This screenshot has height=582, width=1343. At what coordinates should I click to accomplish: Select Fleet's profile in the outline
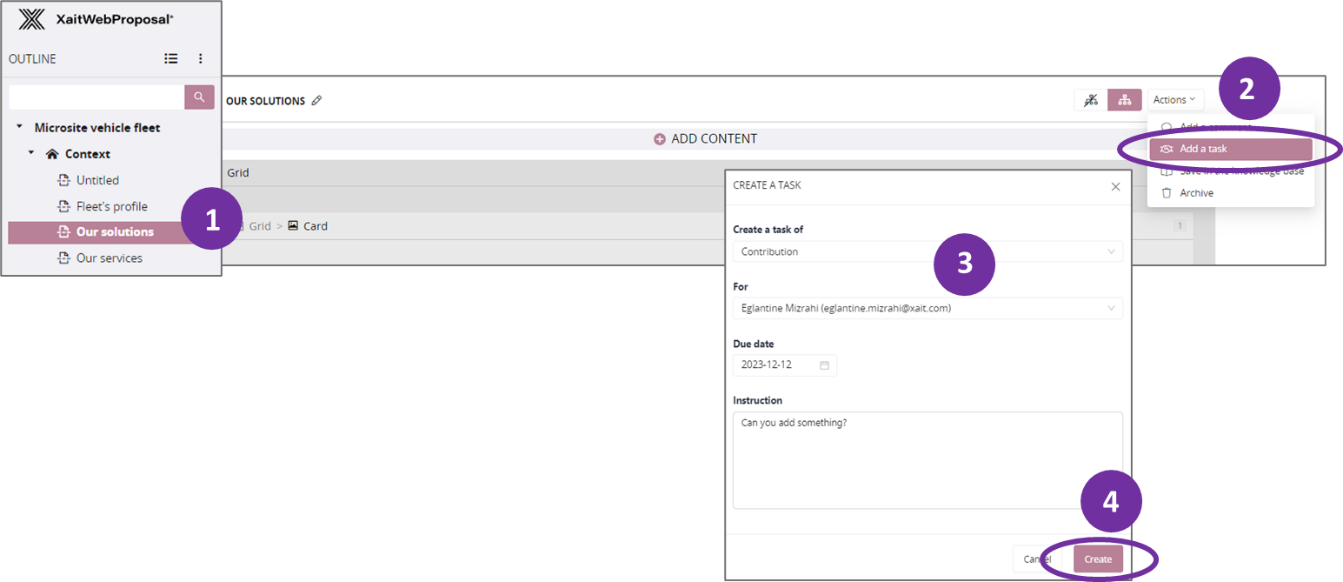[111, 206]
